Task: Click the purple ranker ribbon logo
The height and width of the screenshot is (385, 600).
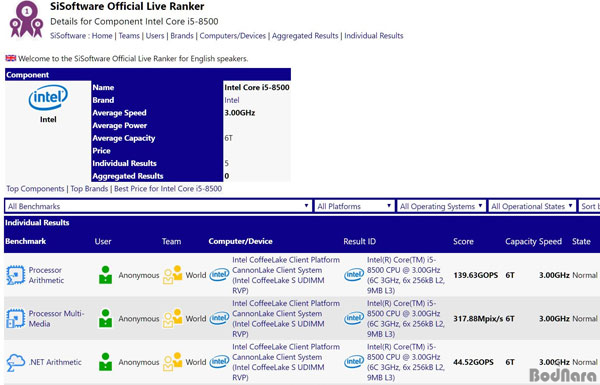Action: point(26,19)
